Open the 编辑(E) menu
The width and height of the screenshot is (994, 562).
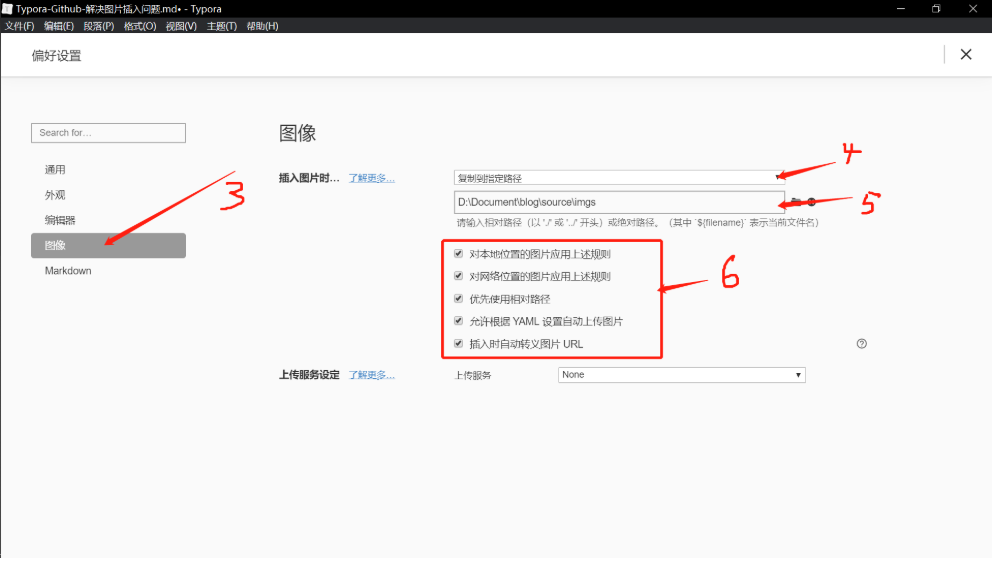59,26
